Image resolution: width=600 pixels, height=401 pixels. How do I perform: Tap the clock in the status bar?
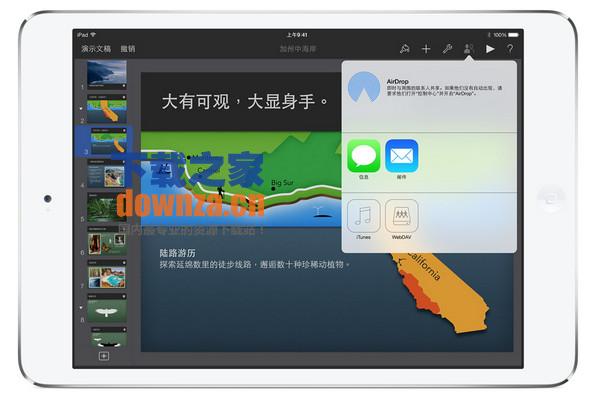point(297,35)
